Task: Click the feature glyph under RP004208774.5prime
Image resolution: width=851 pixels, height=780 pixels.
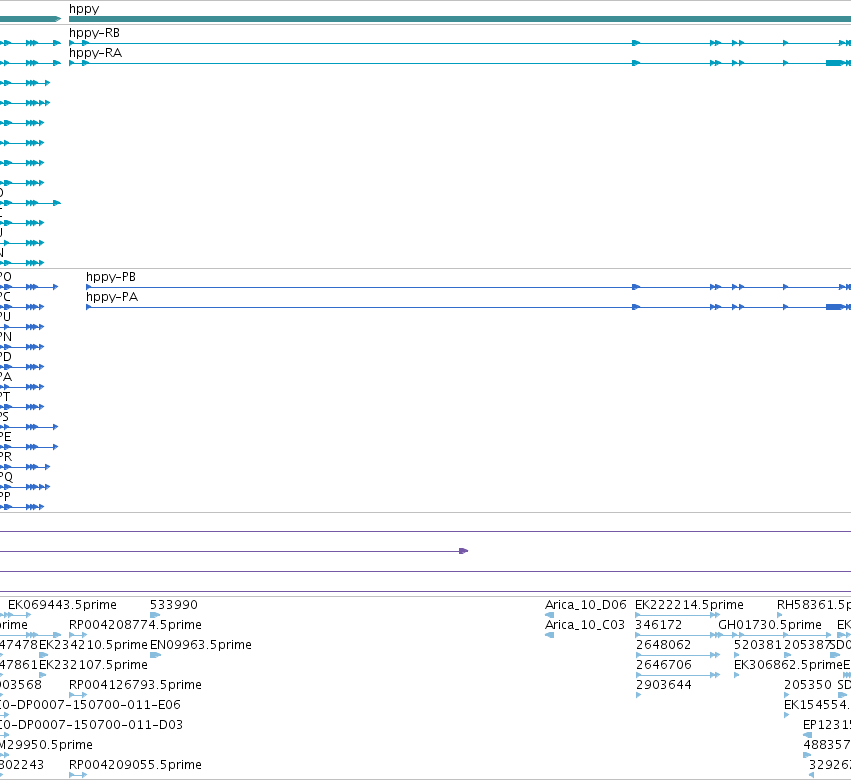Action: (x=78, y=635)
